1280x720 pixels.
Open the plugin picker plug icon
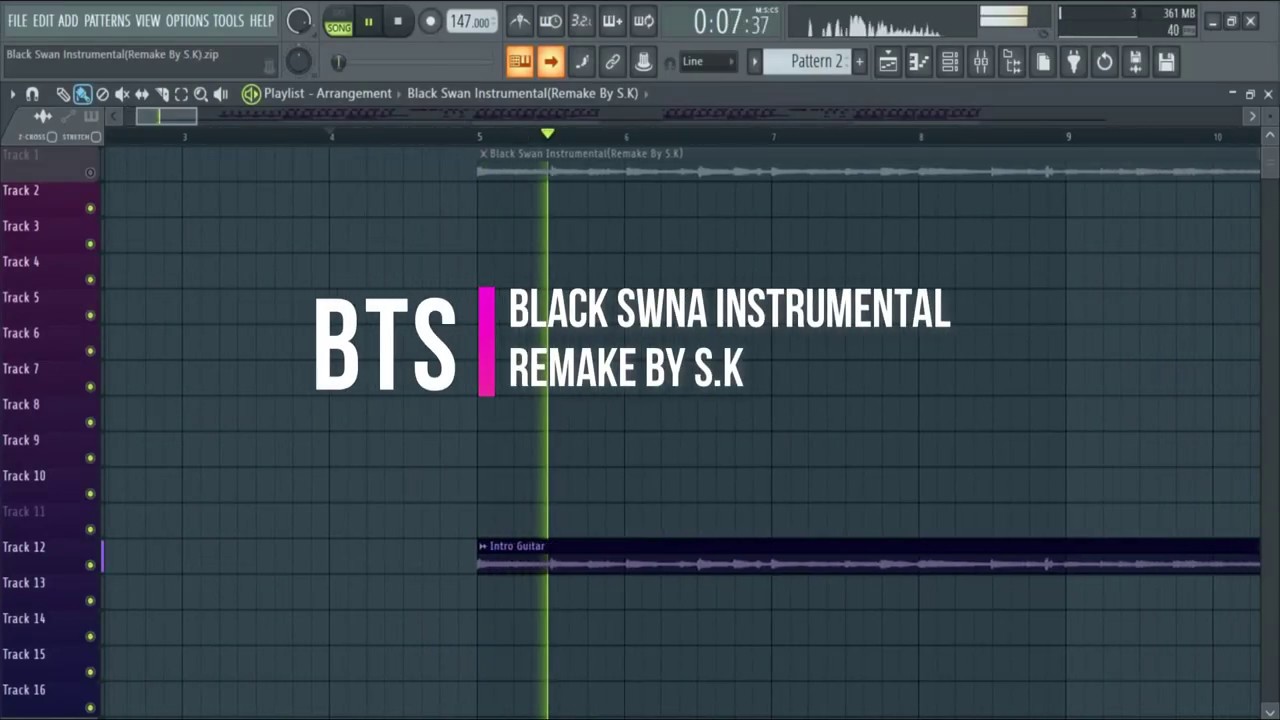(1074, 62)
